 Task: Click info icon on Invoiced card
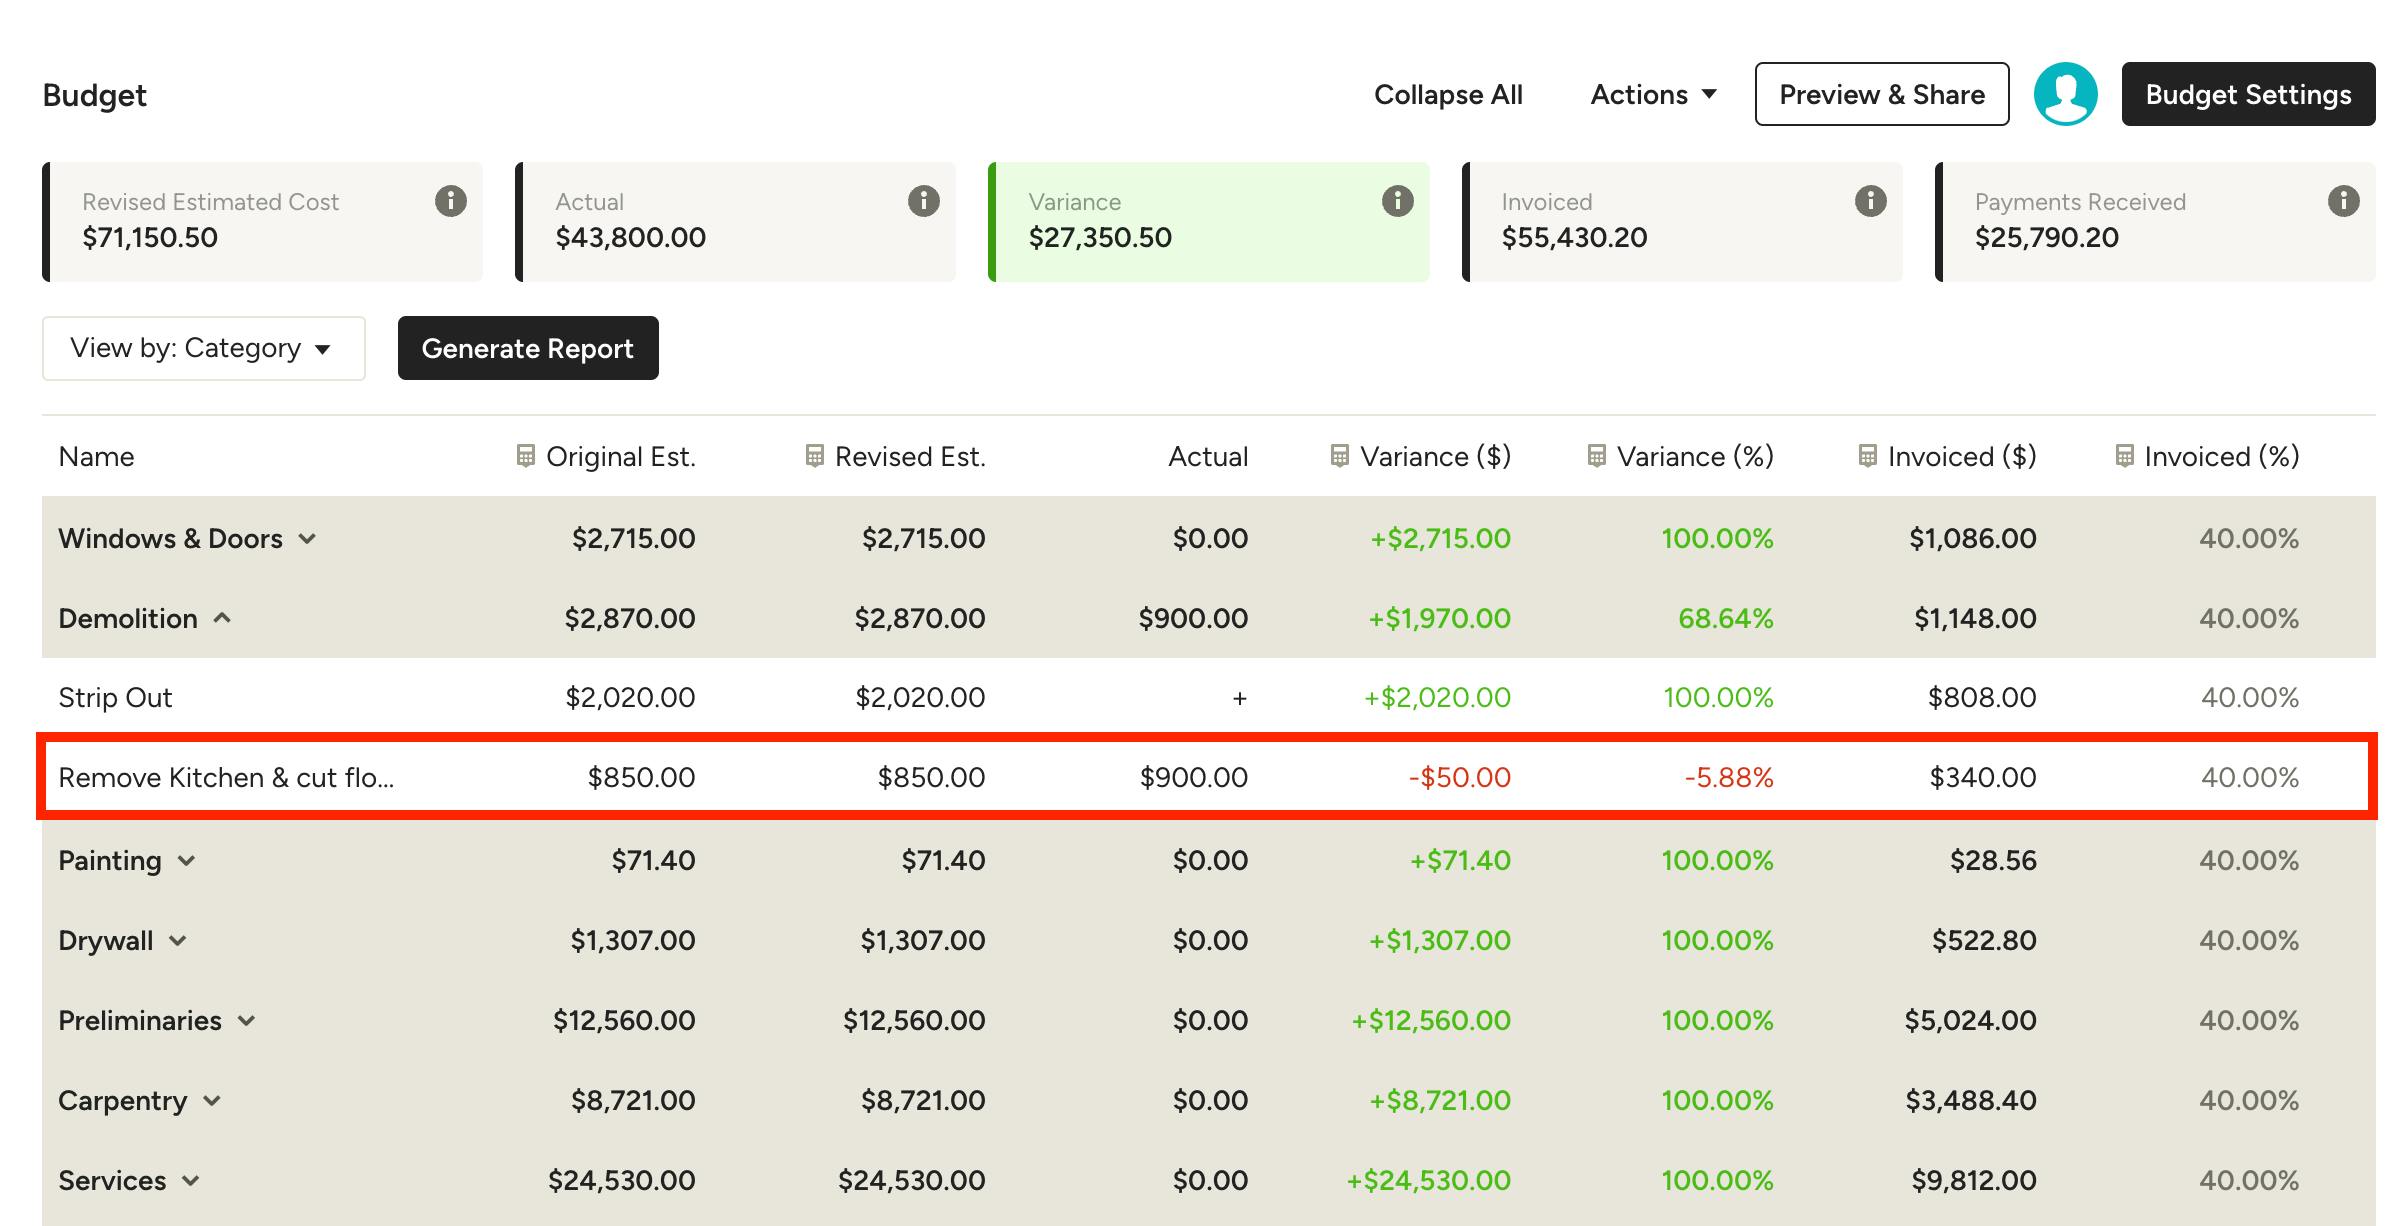point(1871,201)
